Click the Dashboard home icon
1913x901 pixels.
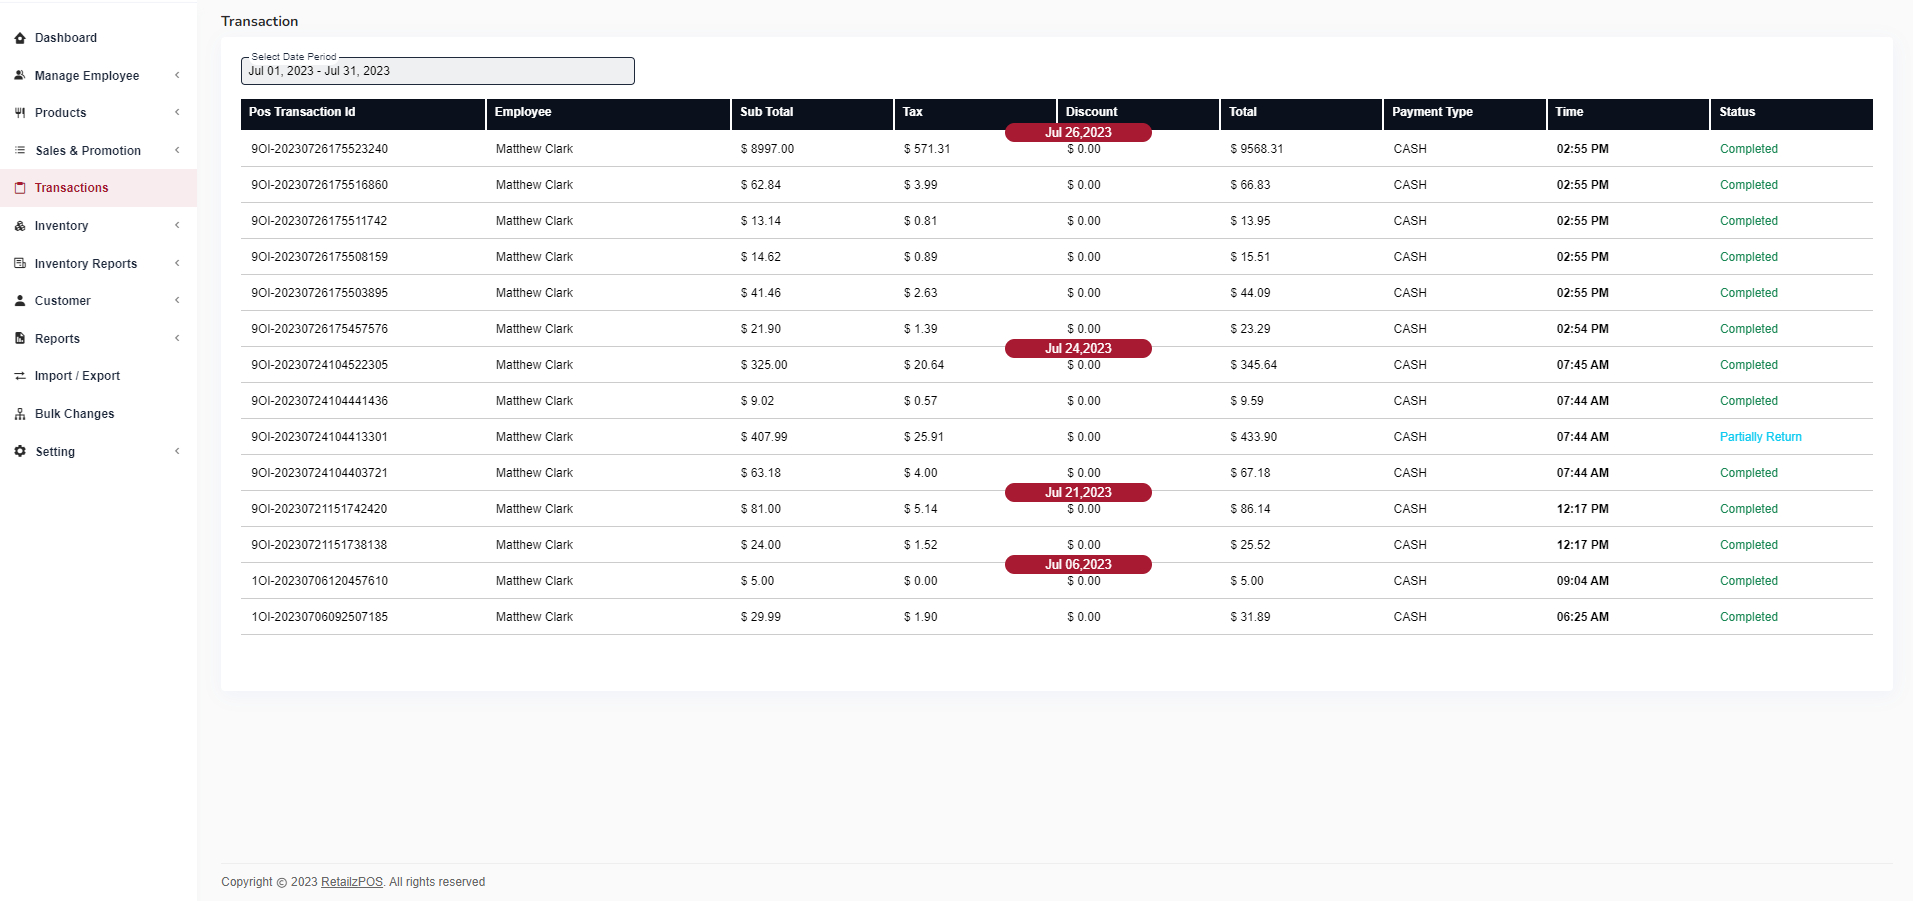click(20, 38)
